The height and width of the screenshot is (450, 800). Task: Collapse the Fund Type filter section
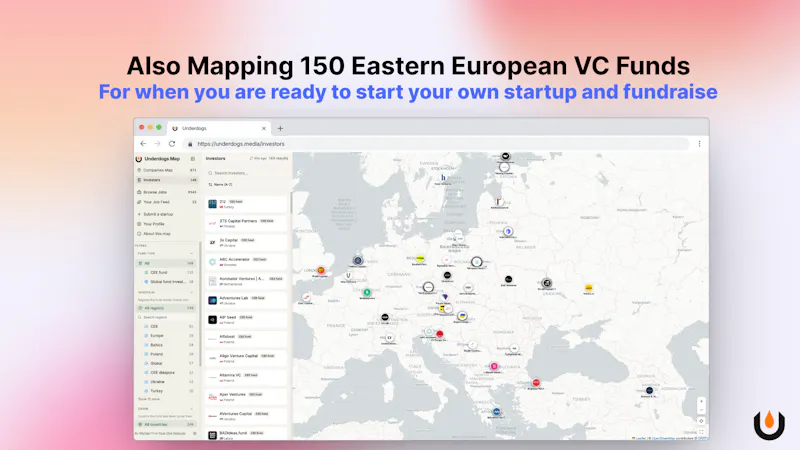(x=192, y=254)
